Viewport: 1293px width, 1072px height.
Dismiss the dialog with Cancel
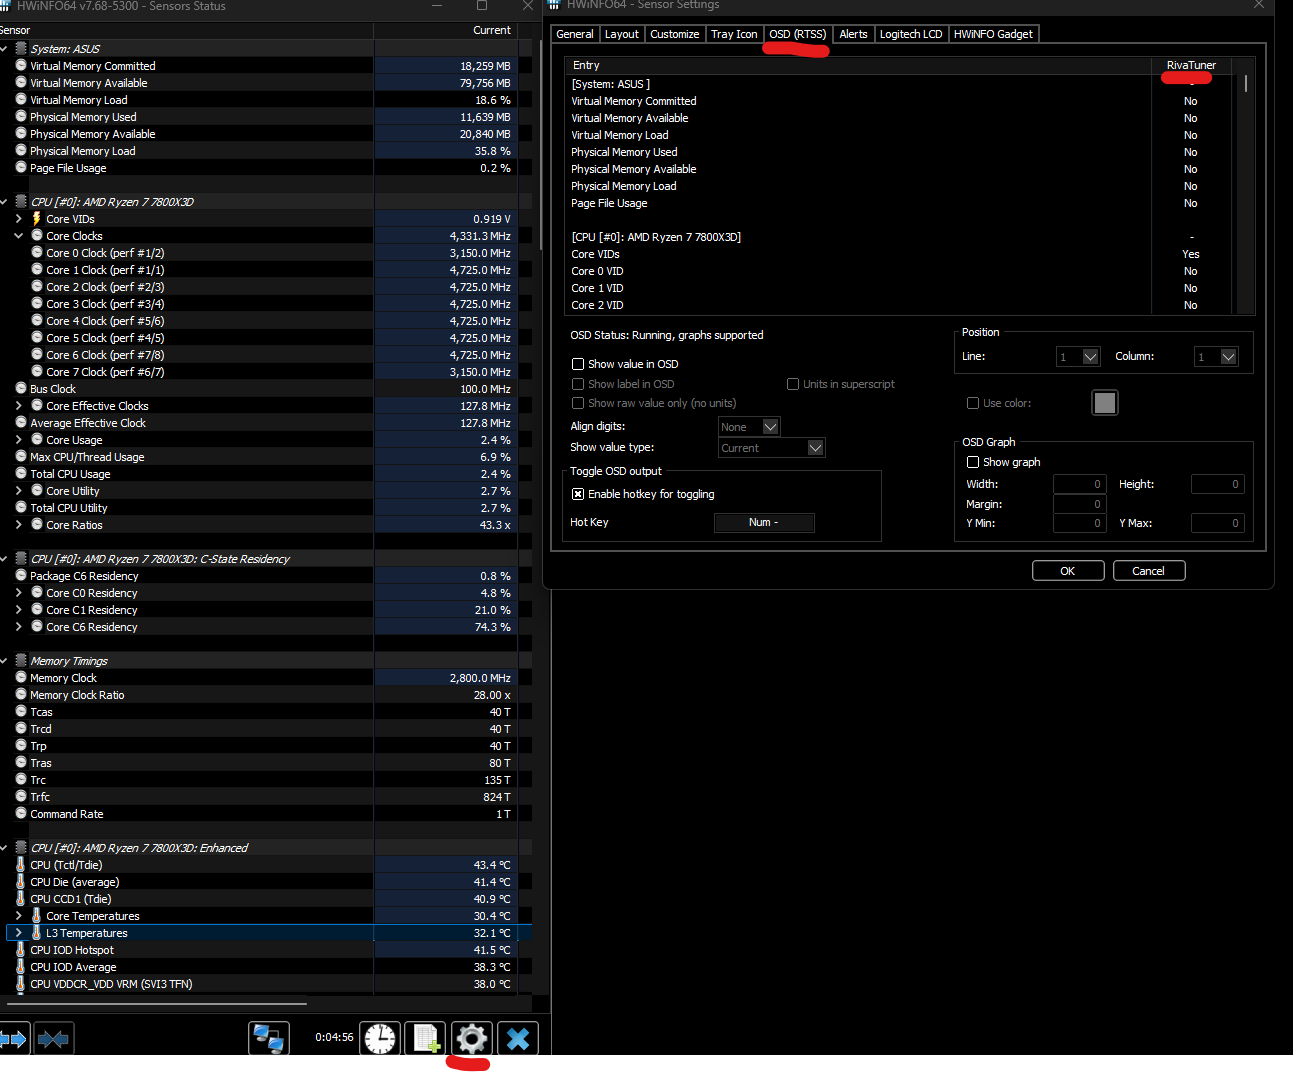pyautogui.click(x=1148, y=570)
